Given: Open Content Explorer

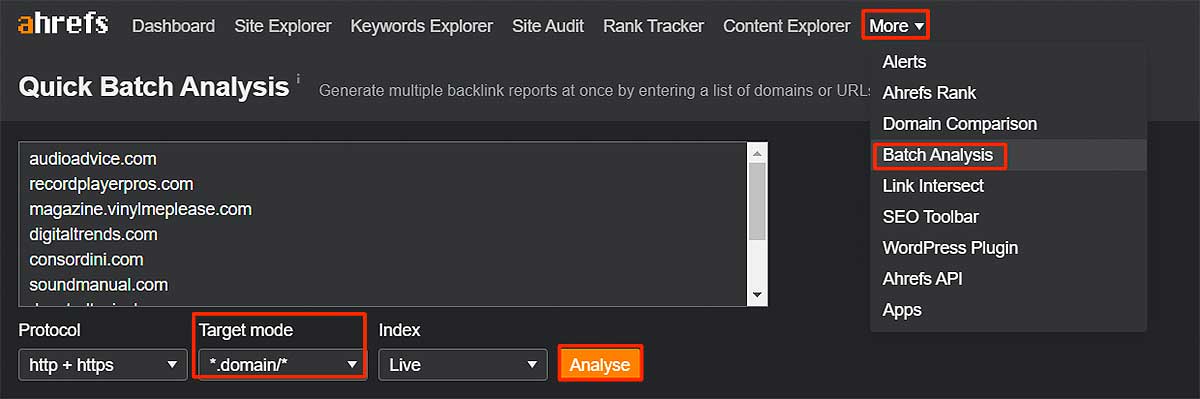Looking at the screenshot, I should tap(786, 26).
